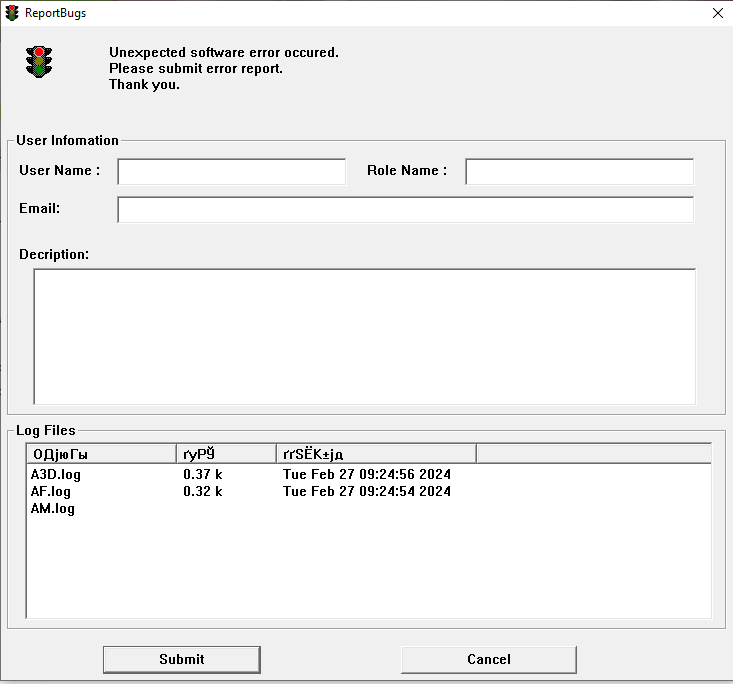Select the AM.log file entry
Image resolution: width=733 pixels, height=684 pixels.
(x=53, y=509)
